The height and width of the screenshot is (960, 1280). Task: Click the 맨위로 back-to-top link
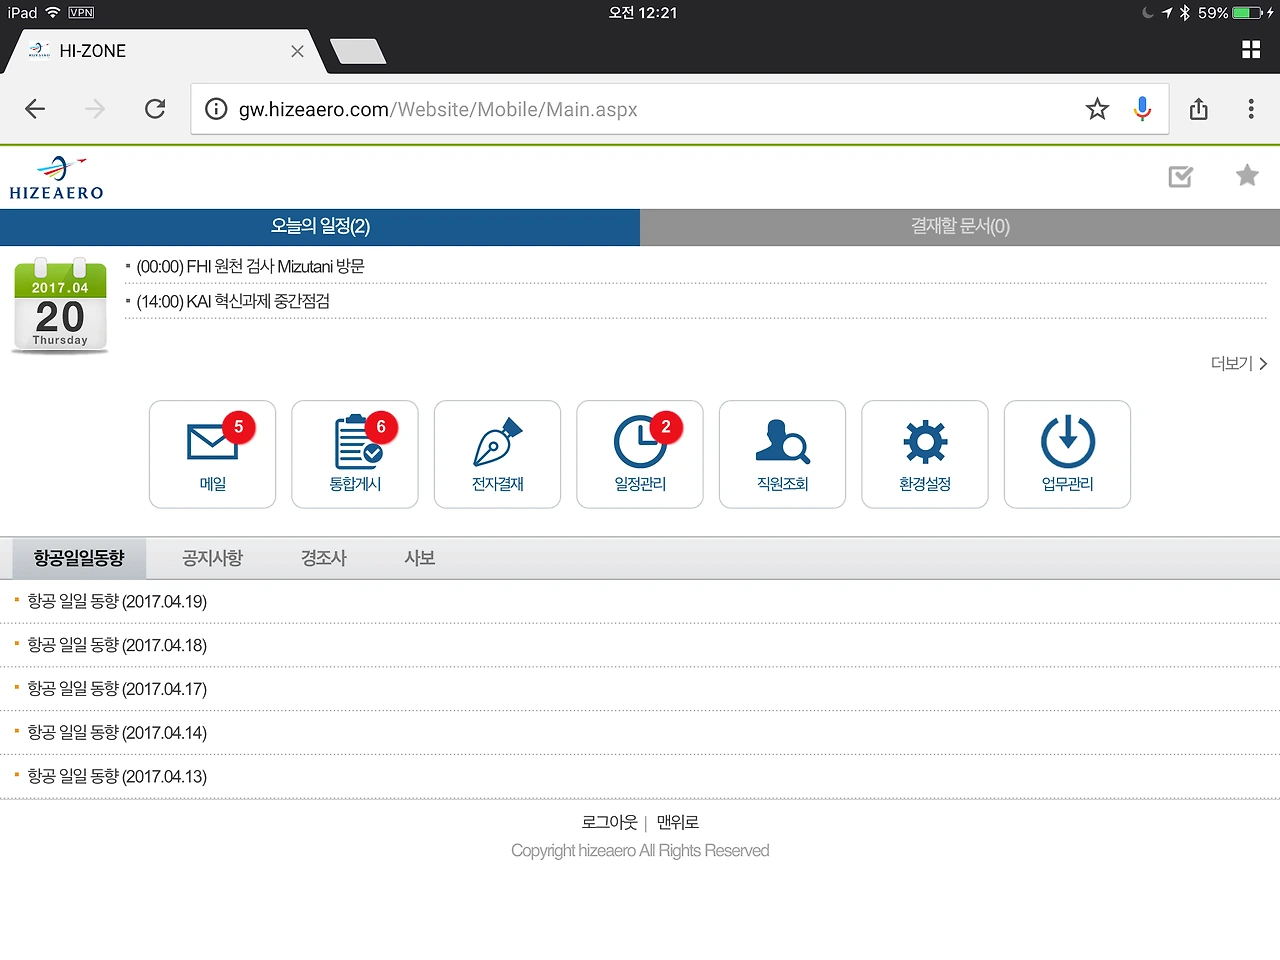click(x=678, y=823)
